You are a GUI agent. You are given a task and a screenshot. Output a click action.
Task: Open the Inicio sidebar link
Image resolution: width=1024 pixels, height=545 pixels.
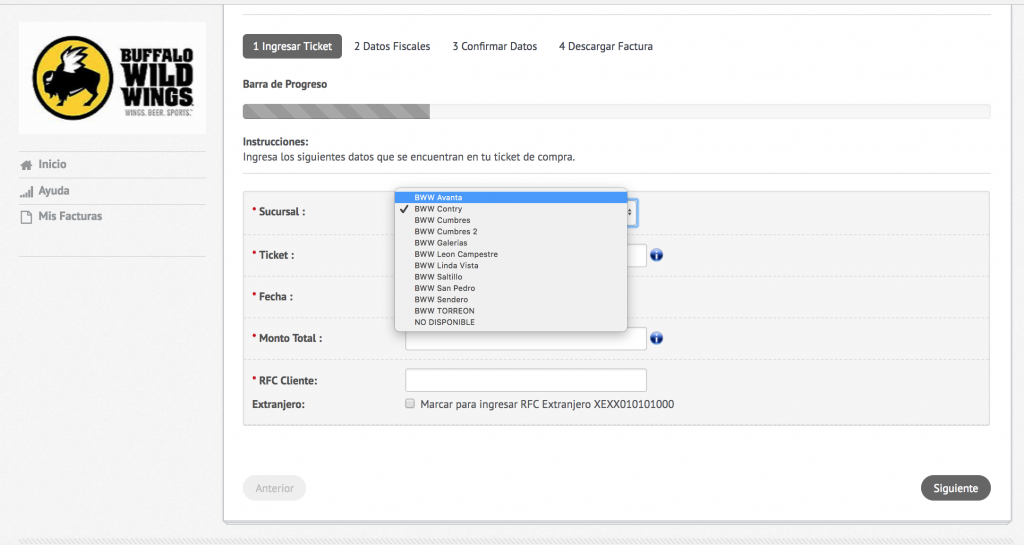click(x=52, y=164)
